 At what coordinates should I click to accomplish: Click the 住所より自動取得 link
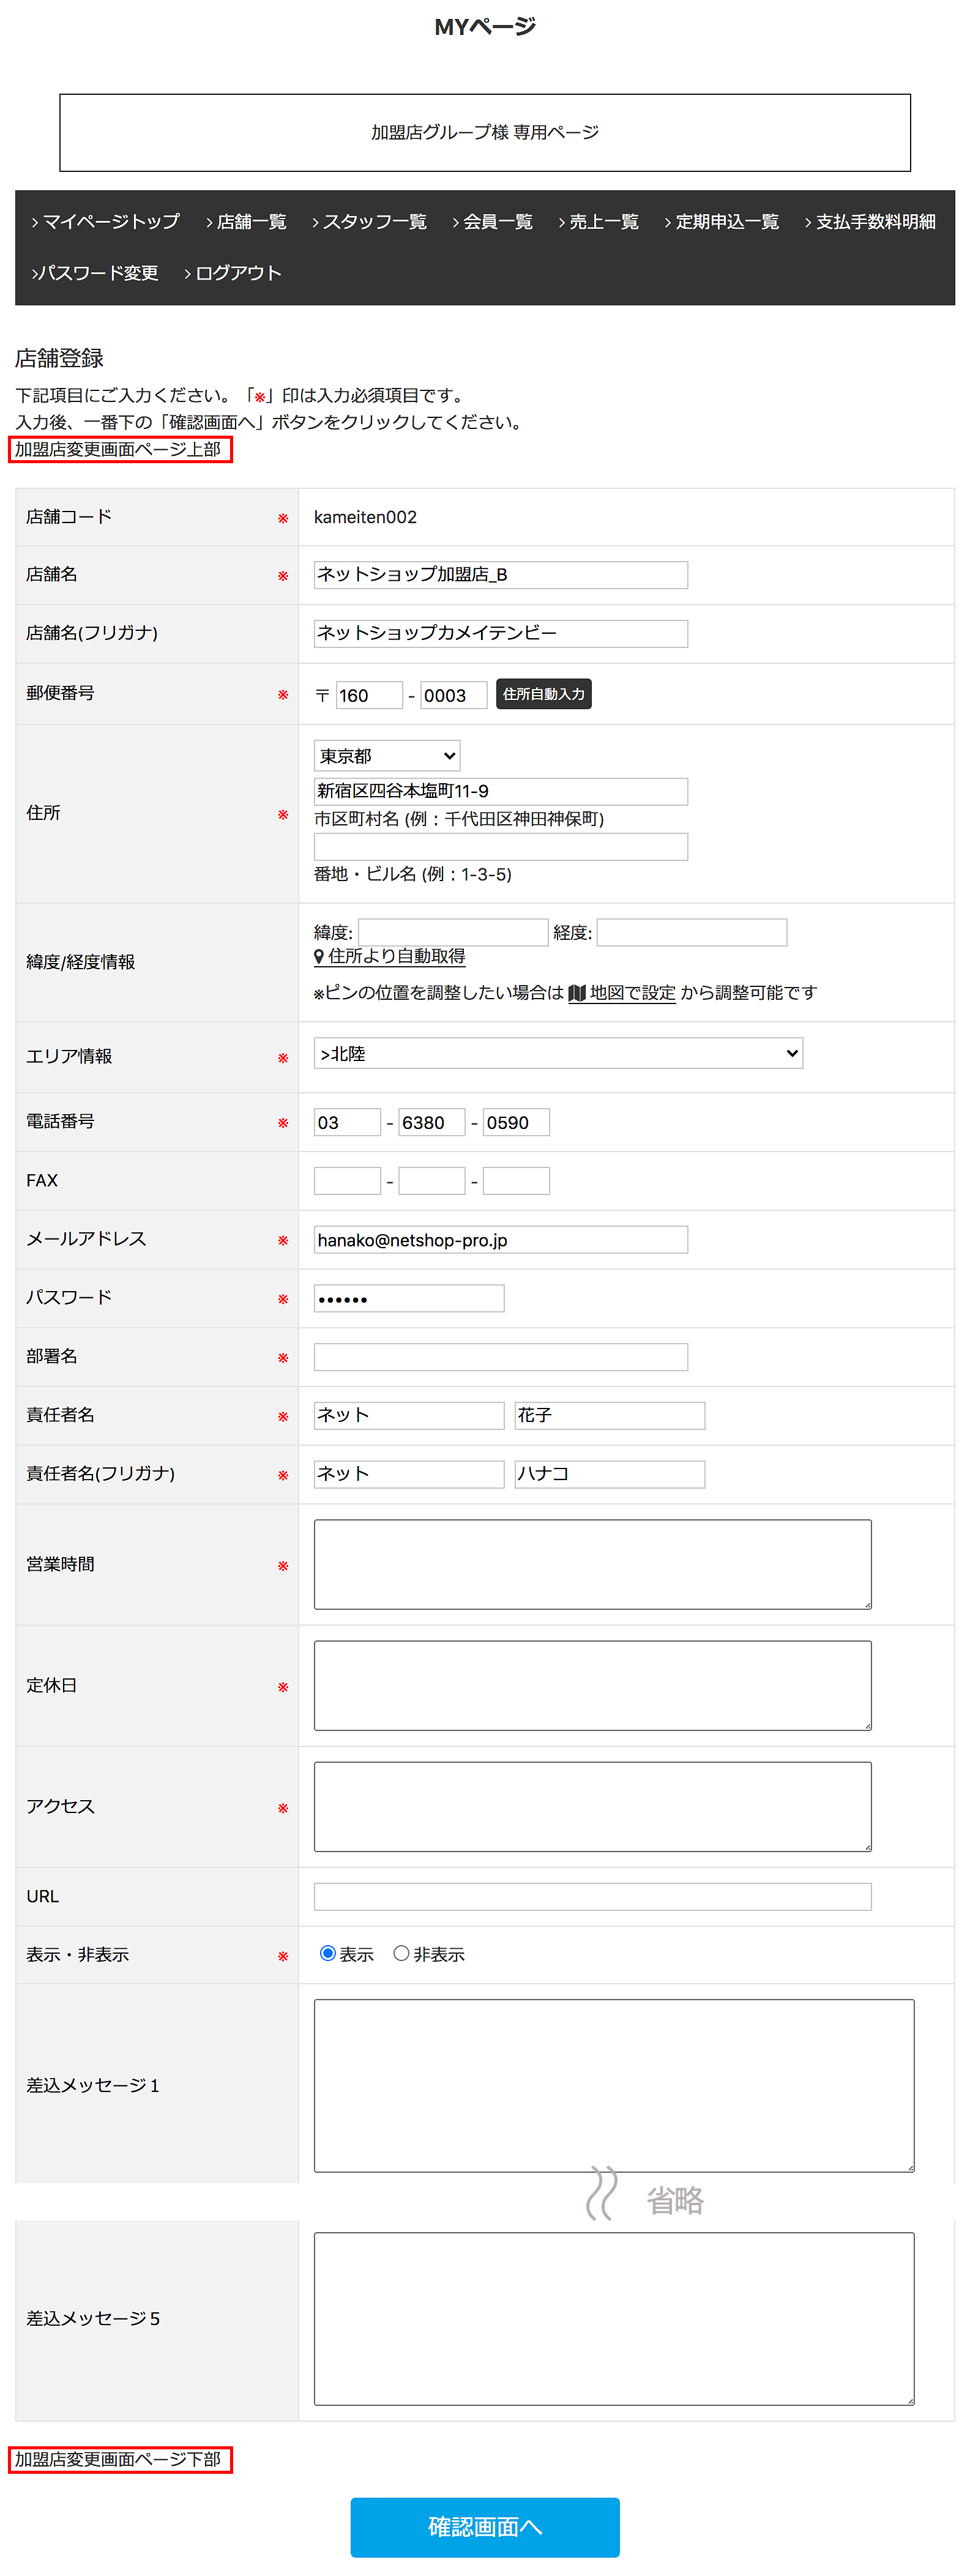[x=396, y=957]
